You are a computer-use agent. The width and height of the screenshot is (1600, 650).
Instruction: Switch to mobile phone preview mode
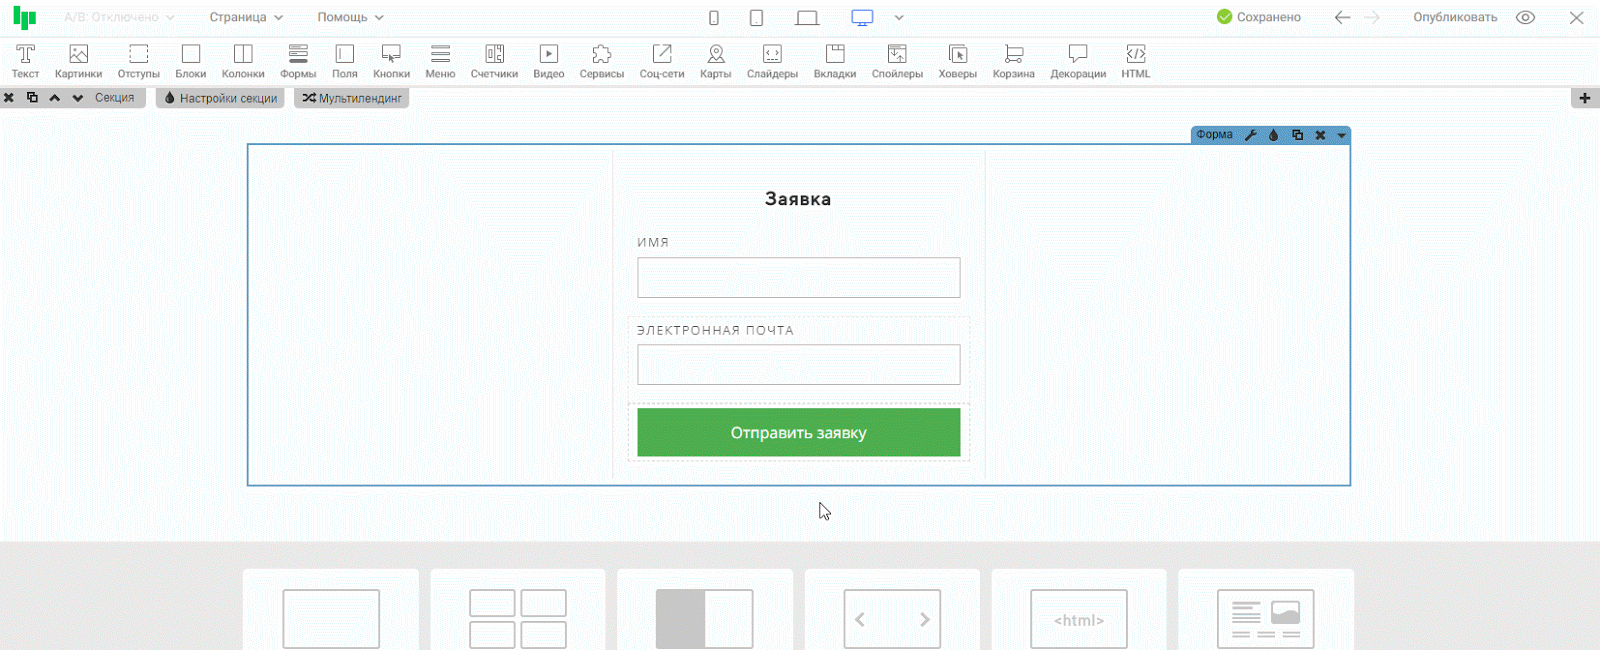714,17
